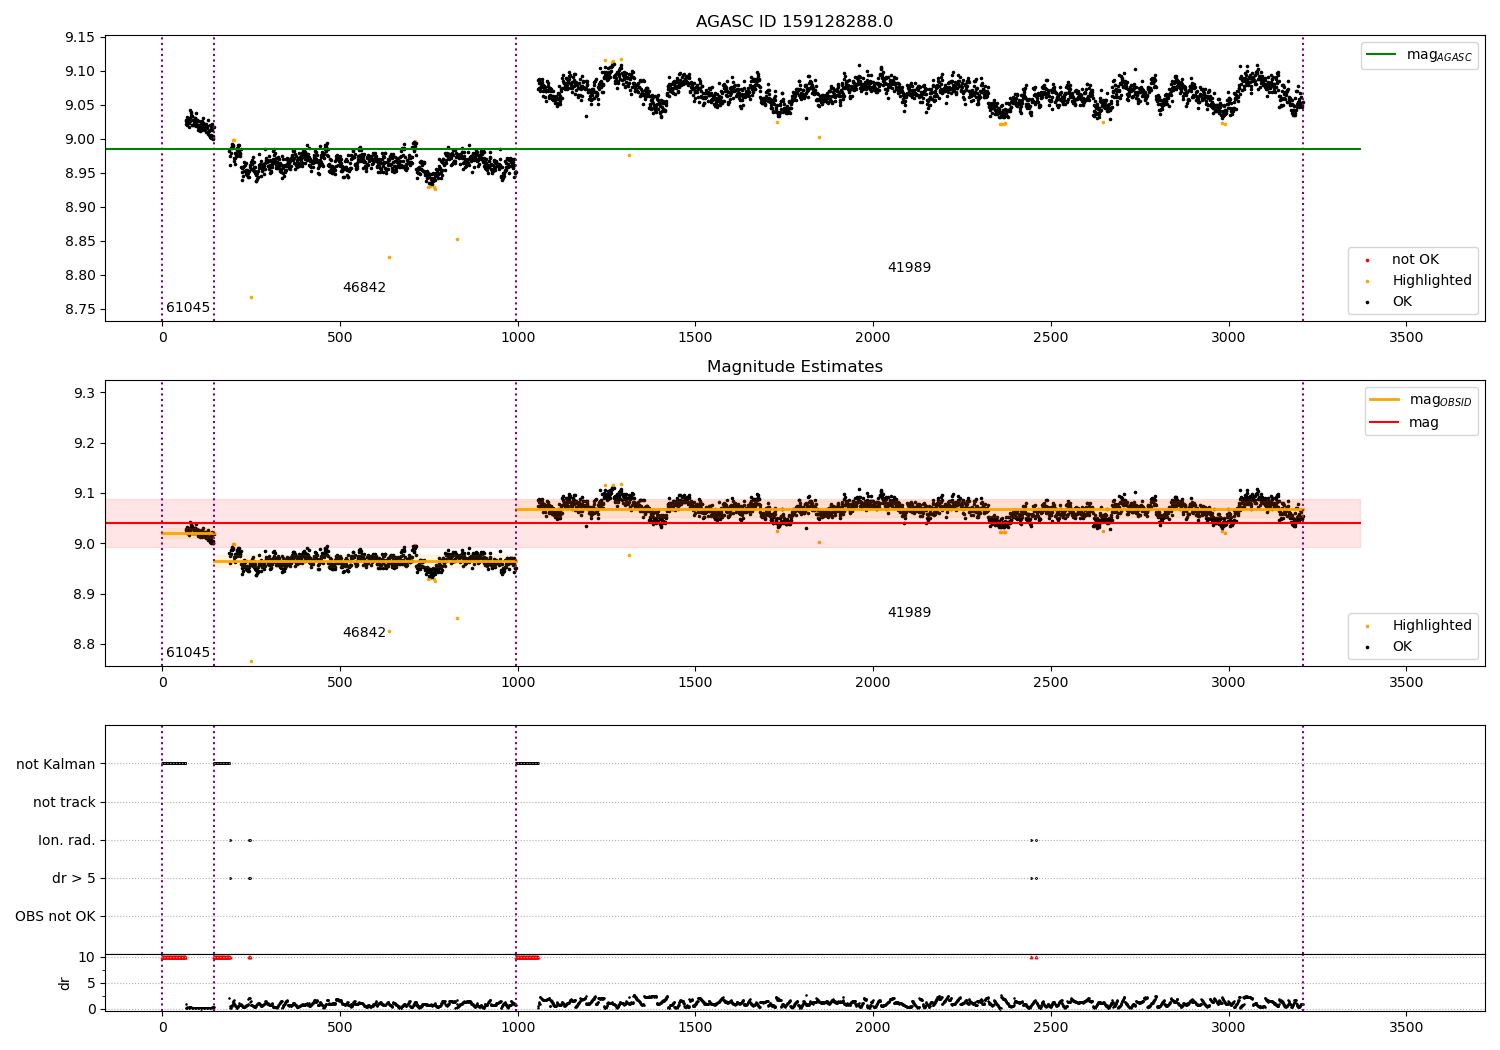
Task: Click the title "AGASC ID 159128288.0"
Action: tap(794, 22)
